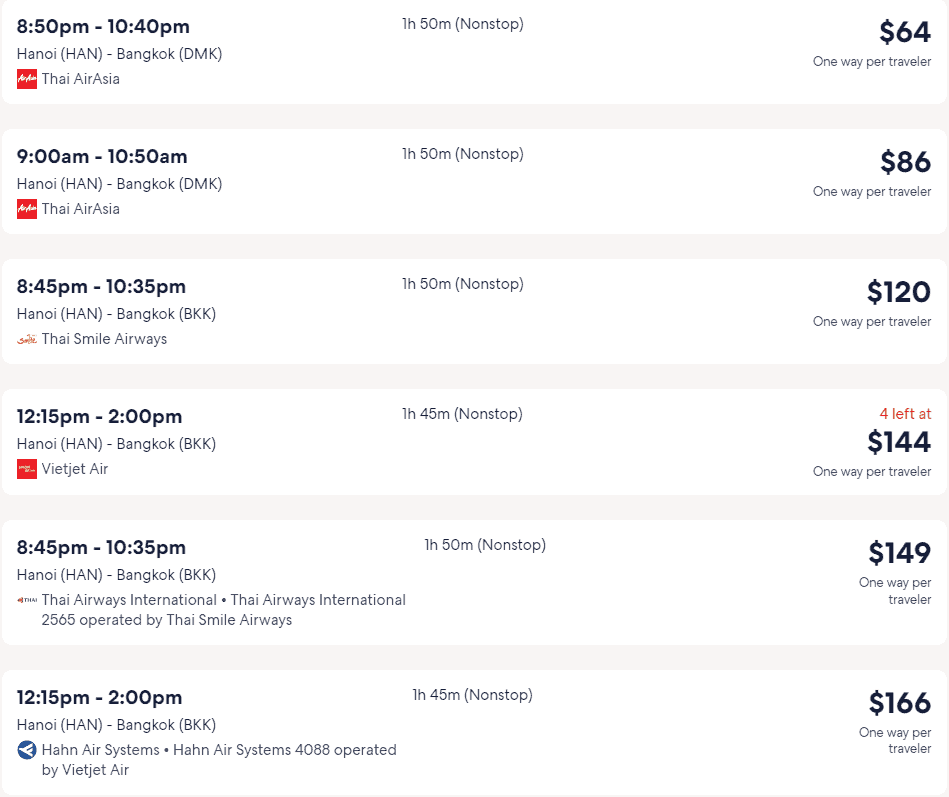Click 'Thai Smile Airways' airline name text
Screen dimensions: 949x797
104,339
